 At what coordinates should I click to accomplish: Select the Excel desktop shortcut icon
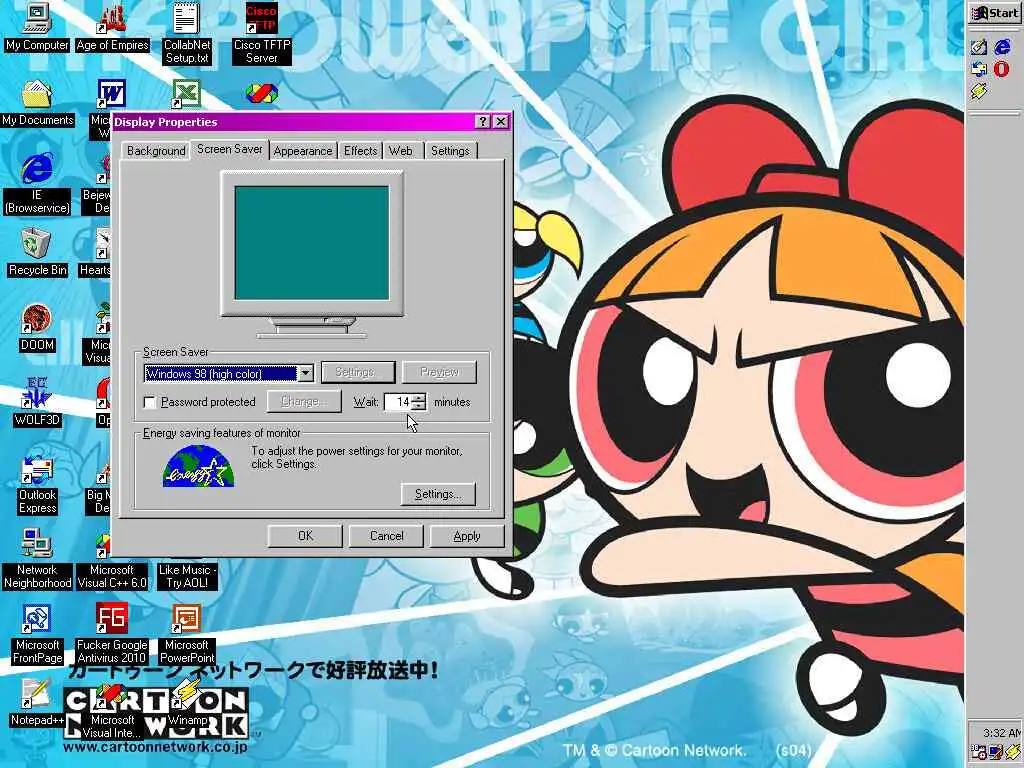(186, 94)
